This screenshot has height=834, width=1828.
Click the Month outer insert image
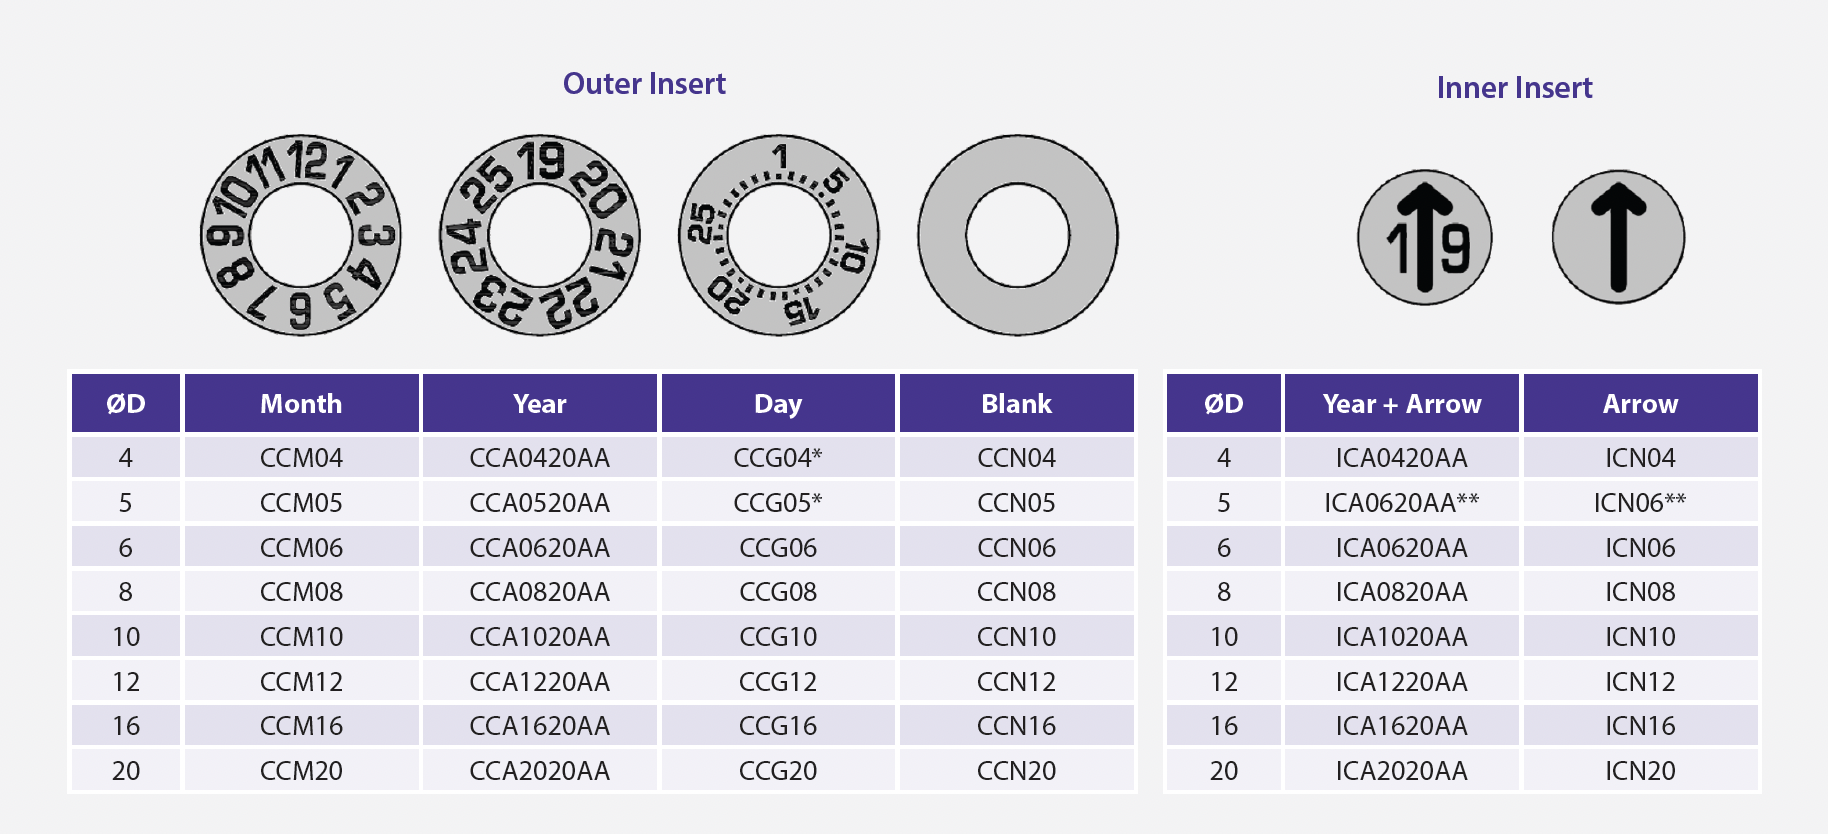(x=301, y=235)
